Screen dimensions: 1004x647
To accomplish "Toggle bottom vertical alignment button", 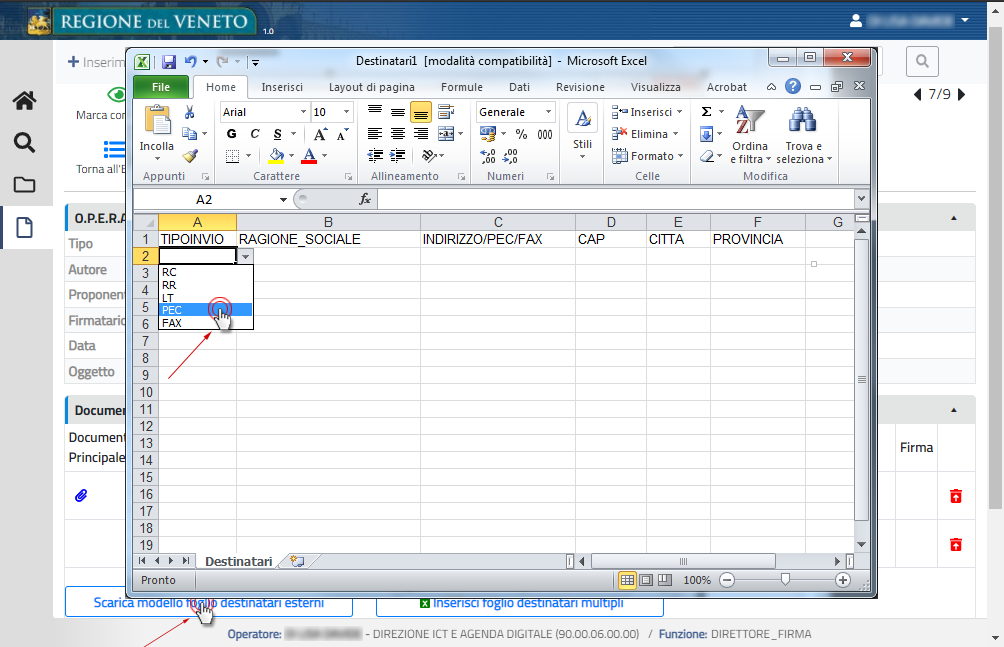I will point(421,113).
